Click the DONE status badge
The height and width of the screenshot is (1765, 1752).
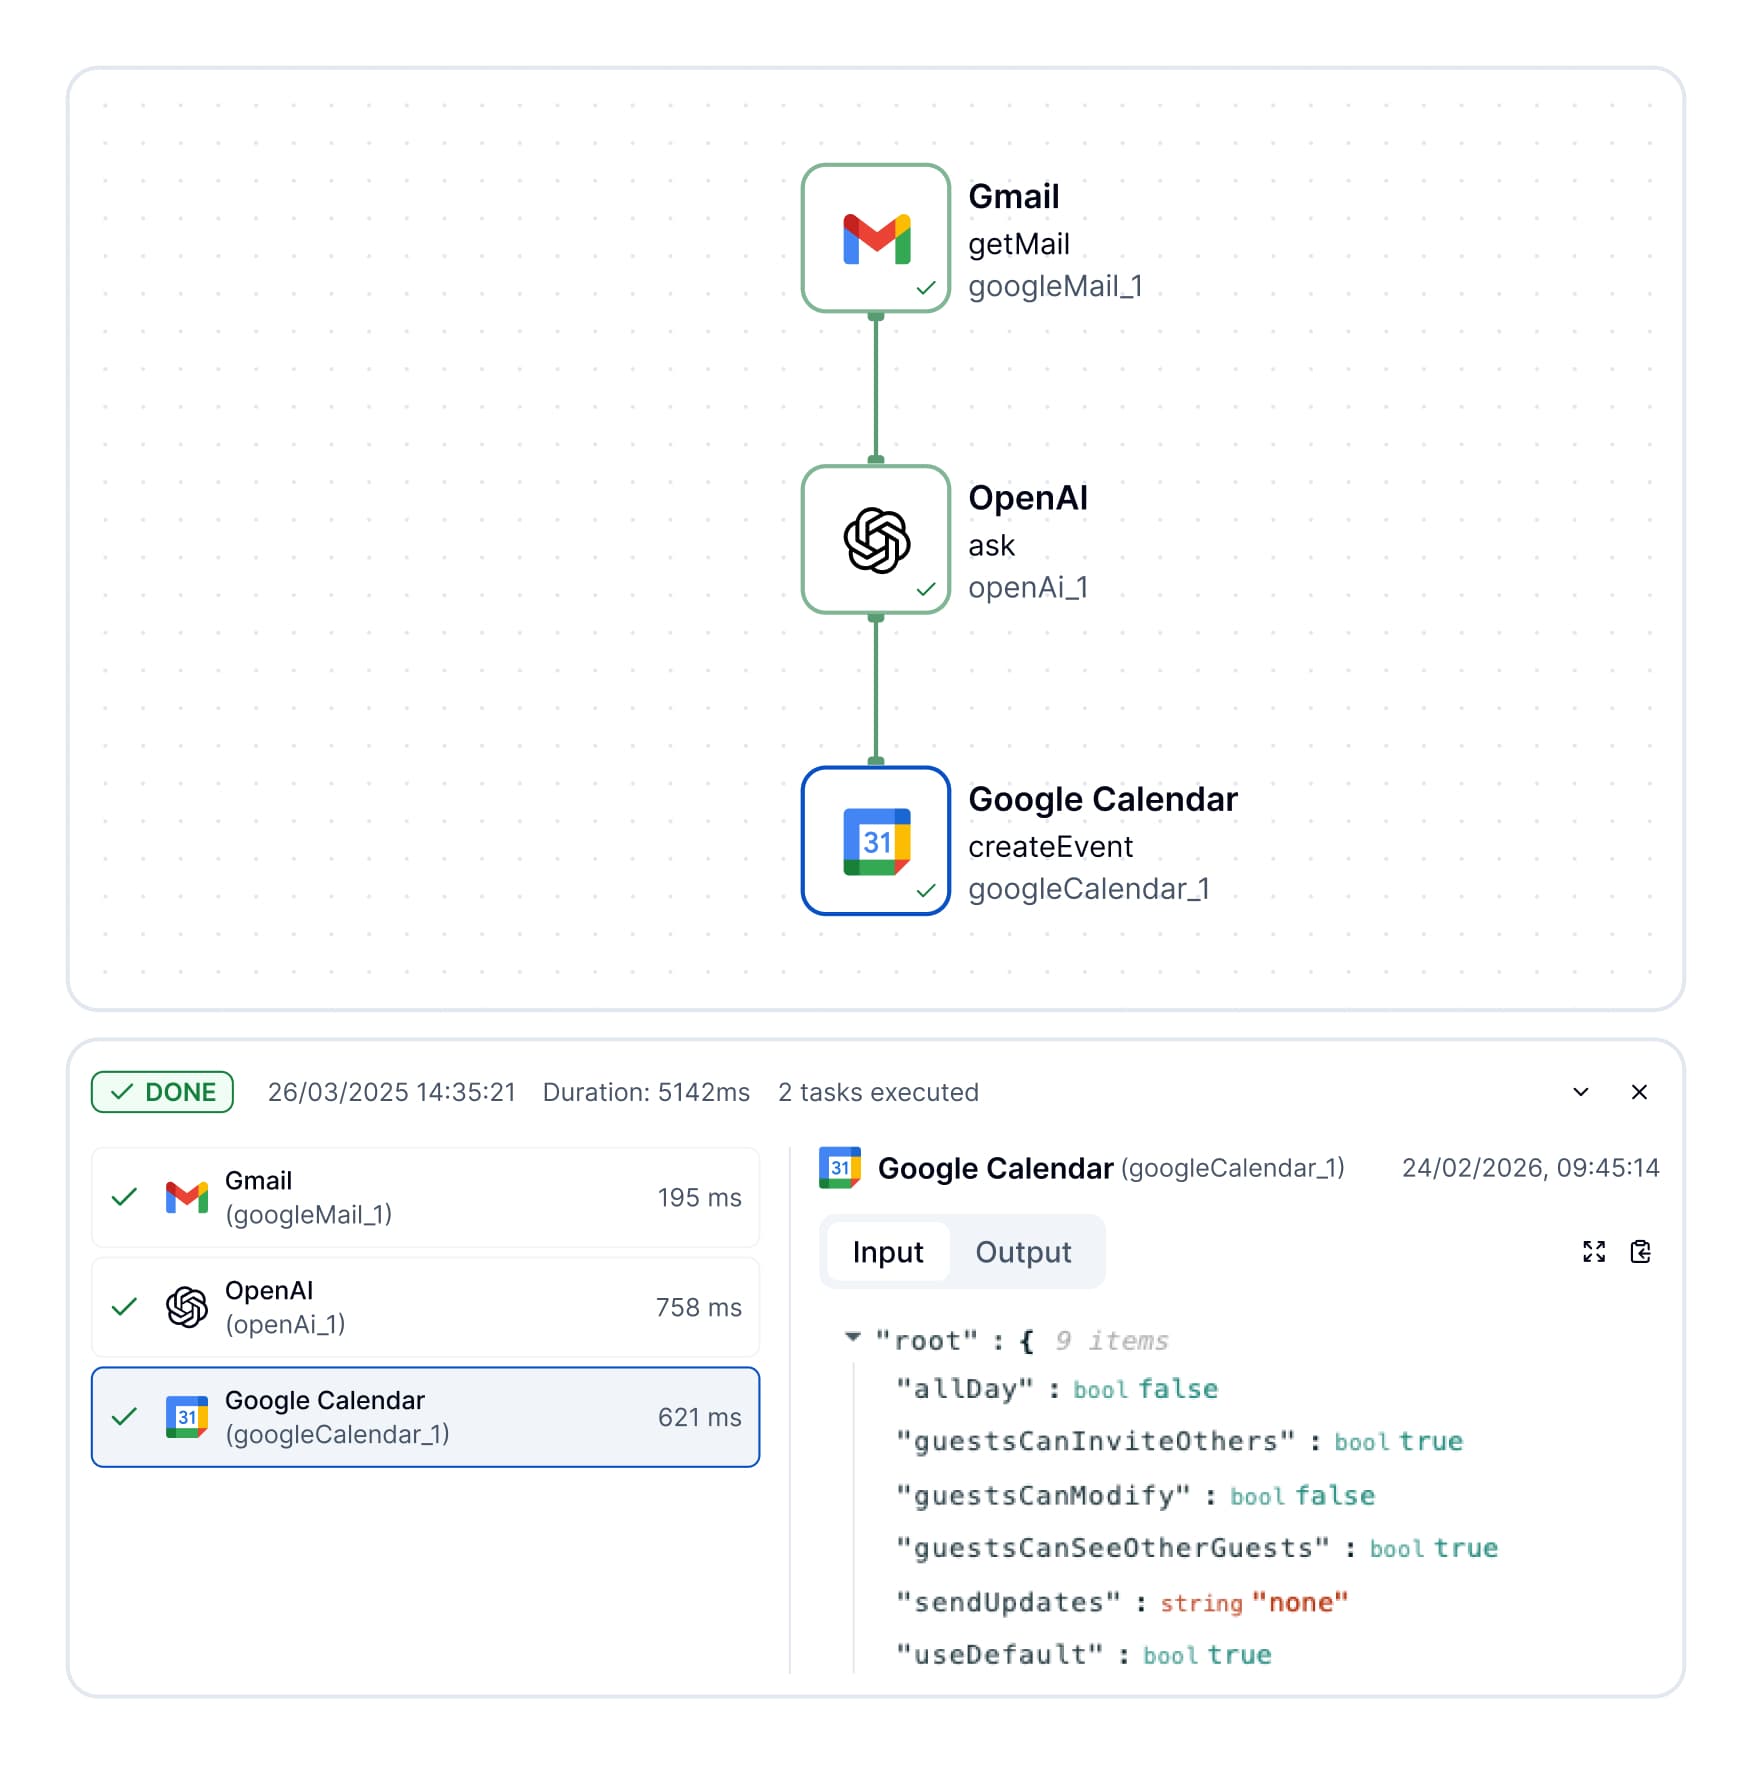pyautogui.click(x=162, y=1092)
